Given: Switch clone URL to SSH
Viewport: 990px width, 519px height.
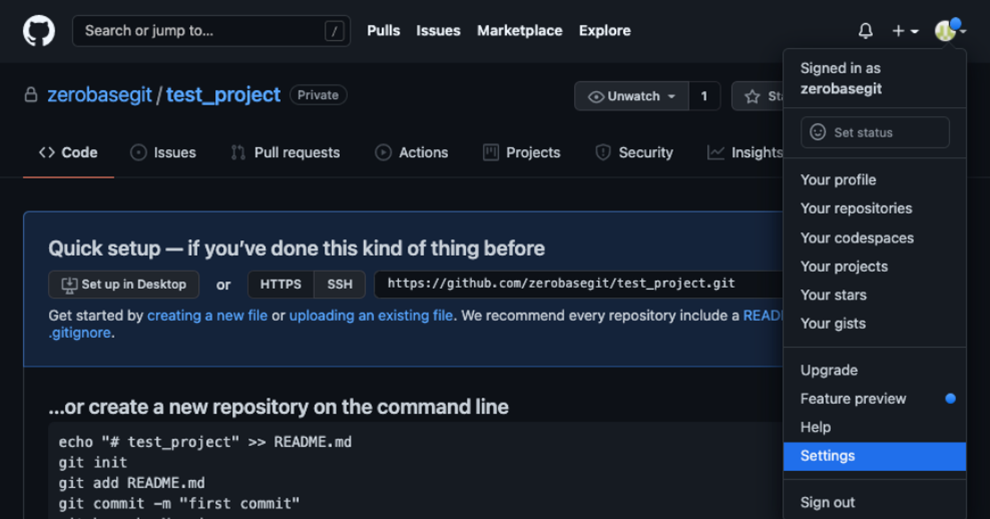Looking at the screenshot, I should point(340,284).
